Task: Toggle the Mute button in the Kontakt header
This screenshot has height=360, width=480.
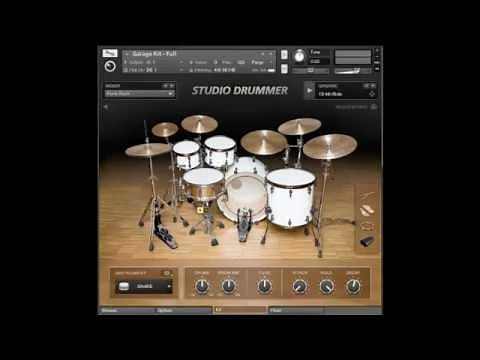Action: (x=284, y=69)
